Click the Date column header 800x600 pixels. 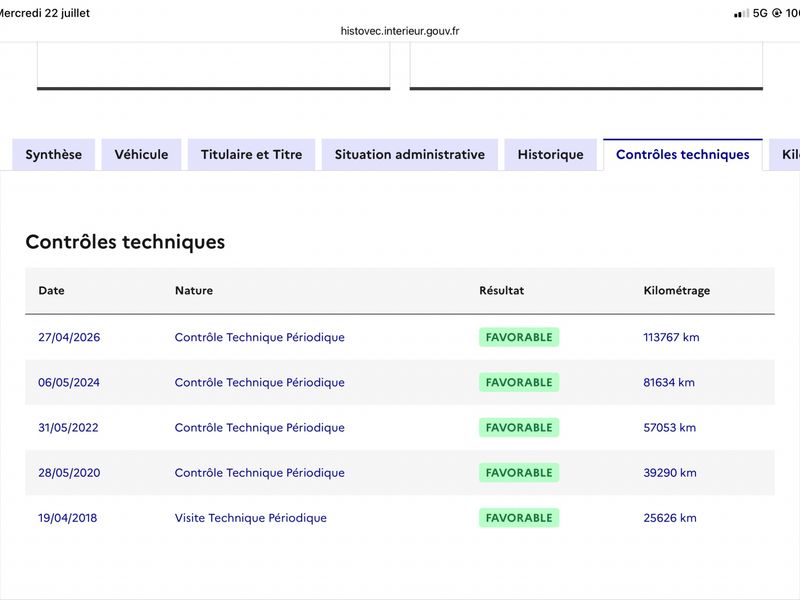point(52,291)
